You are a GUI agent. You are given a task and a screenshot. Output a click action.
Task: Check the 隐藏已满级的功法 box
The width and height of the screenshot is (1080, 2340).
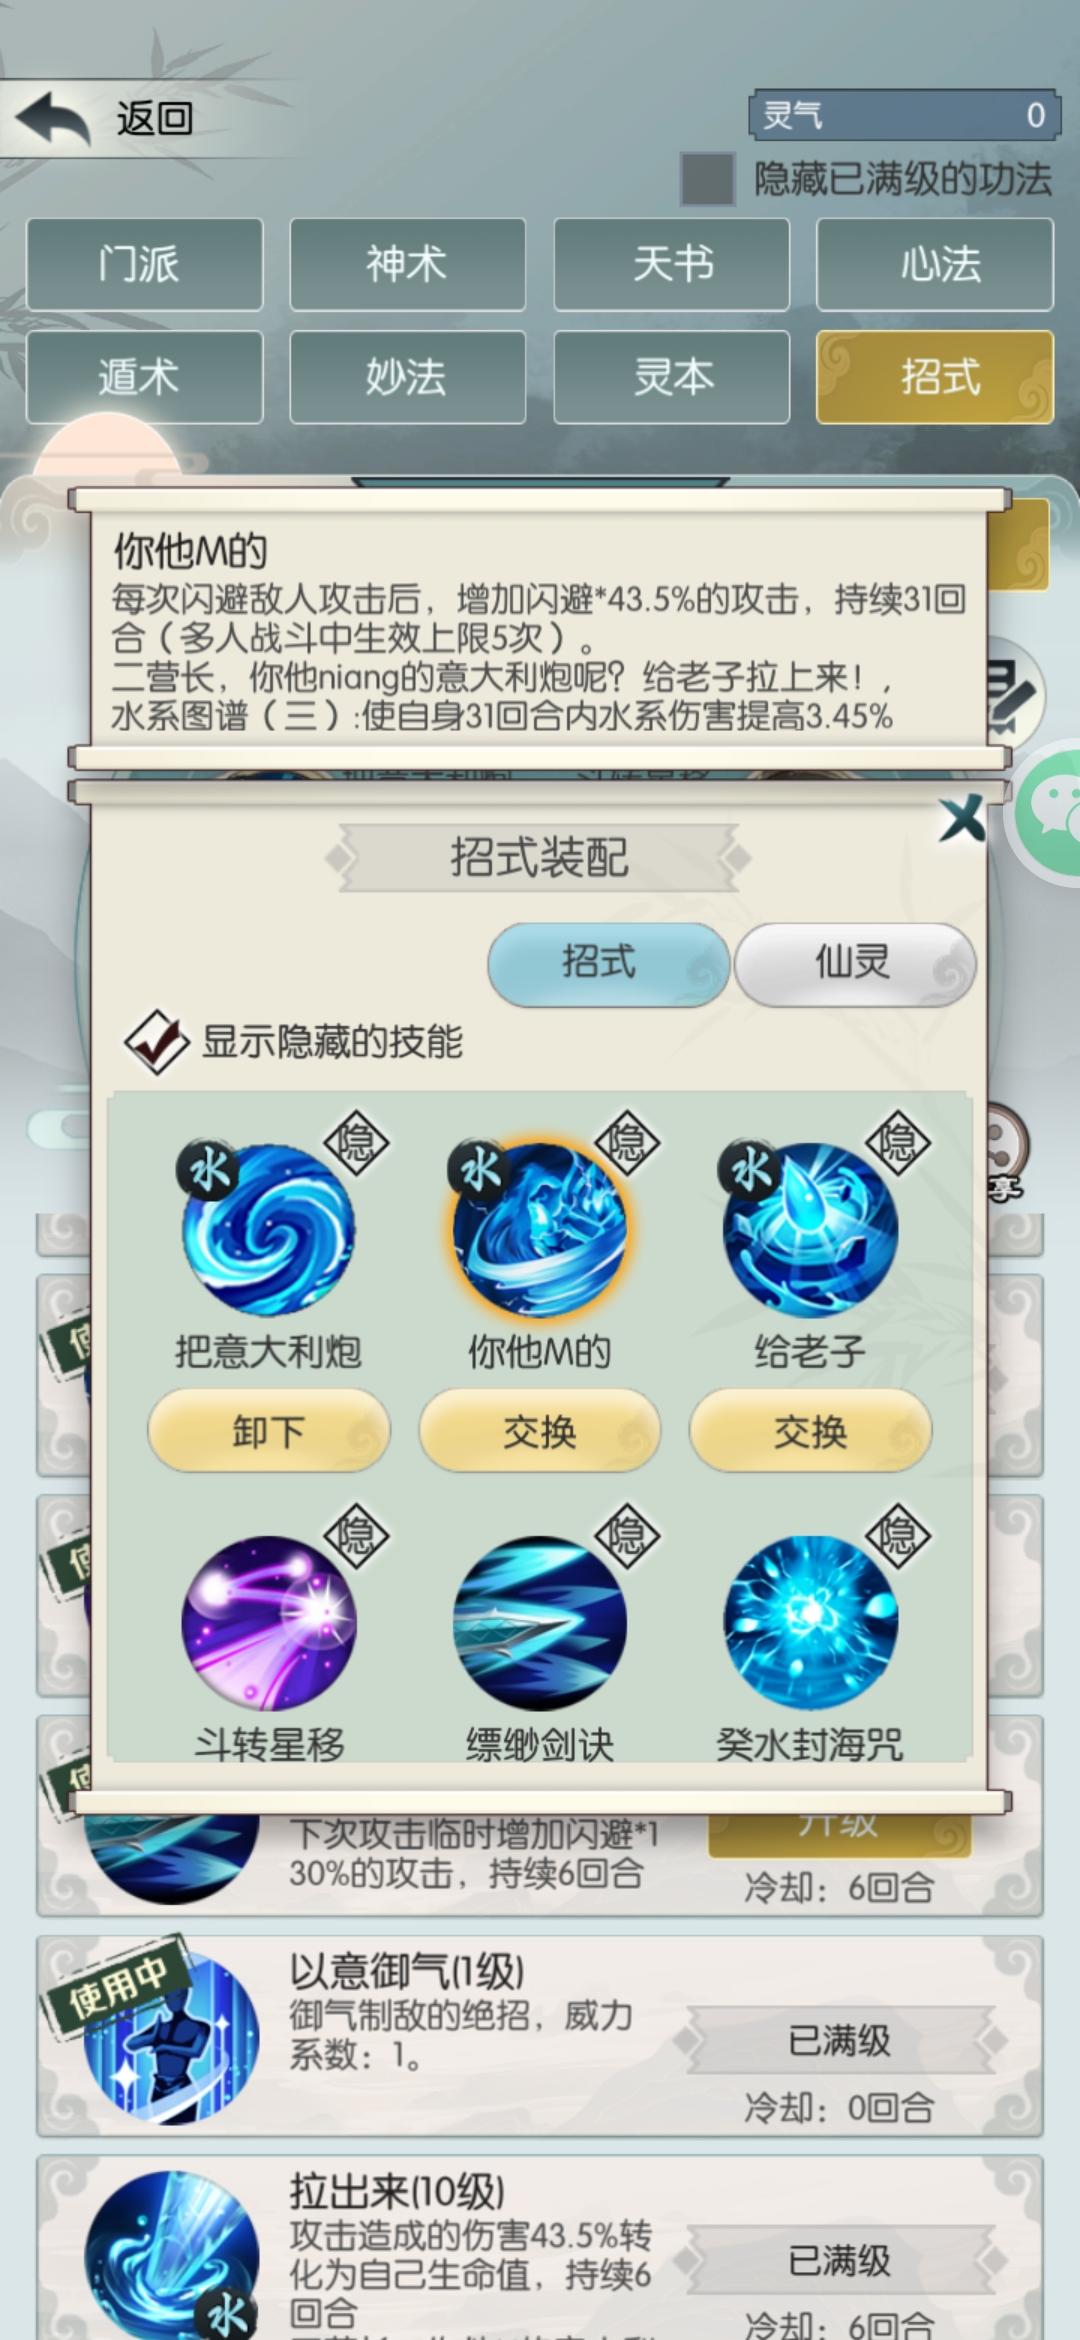pos(708,179)
